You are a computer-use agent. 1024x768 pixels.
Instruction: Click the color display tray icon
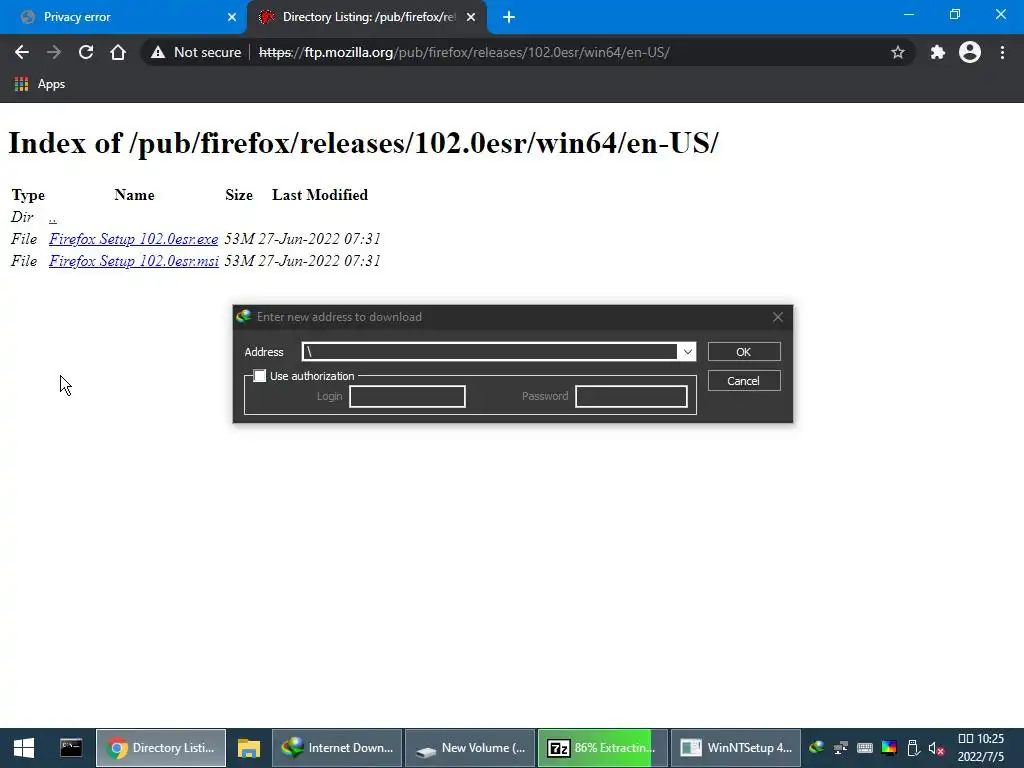pyautogui.click(x=889, y=748)
